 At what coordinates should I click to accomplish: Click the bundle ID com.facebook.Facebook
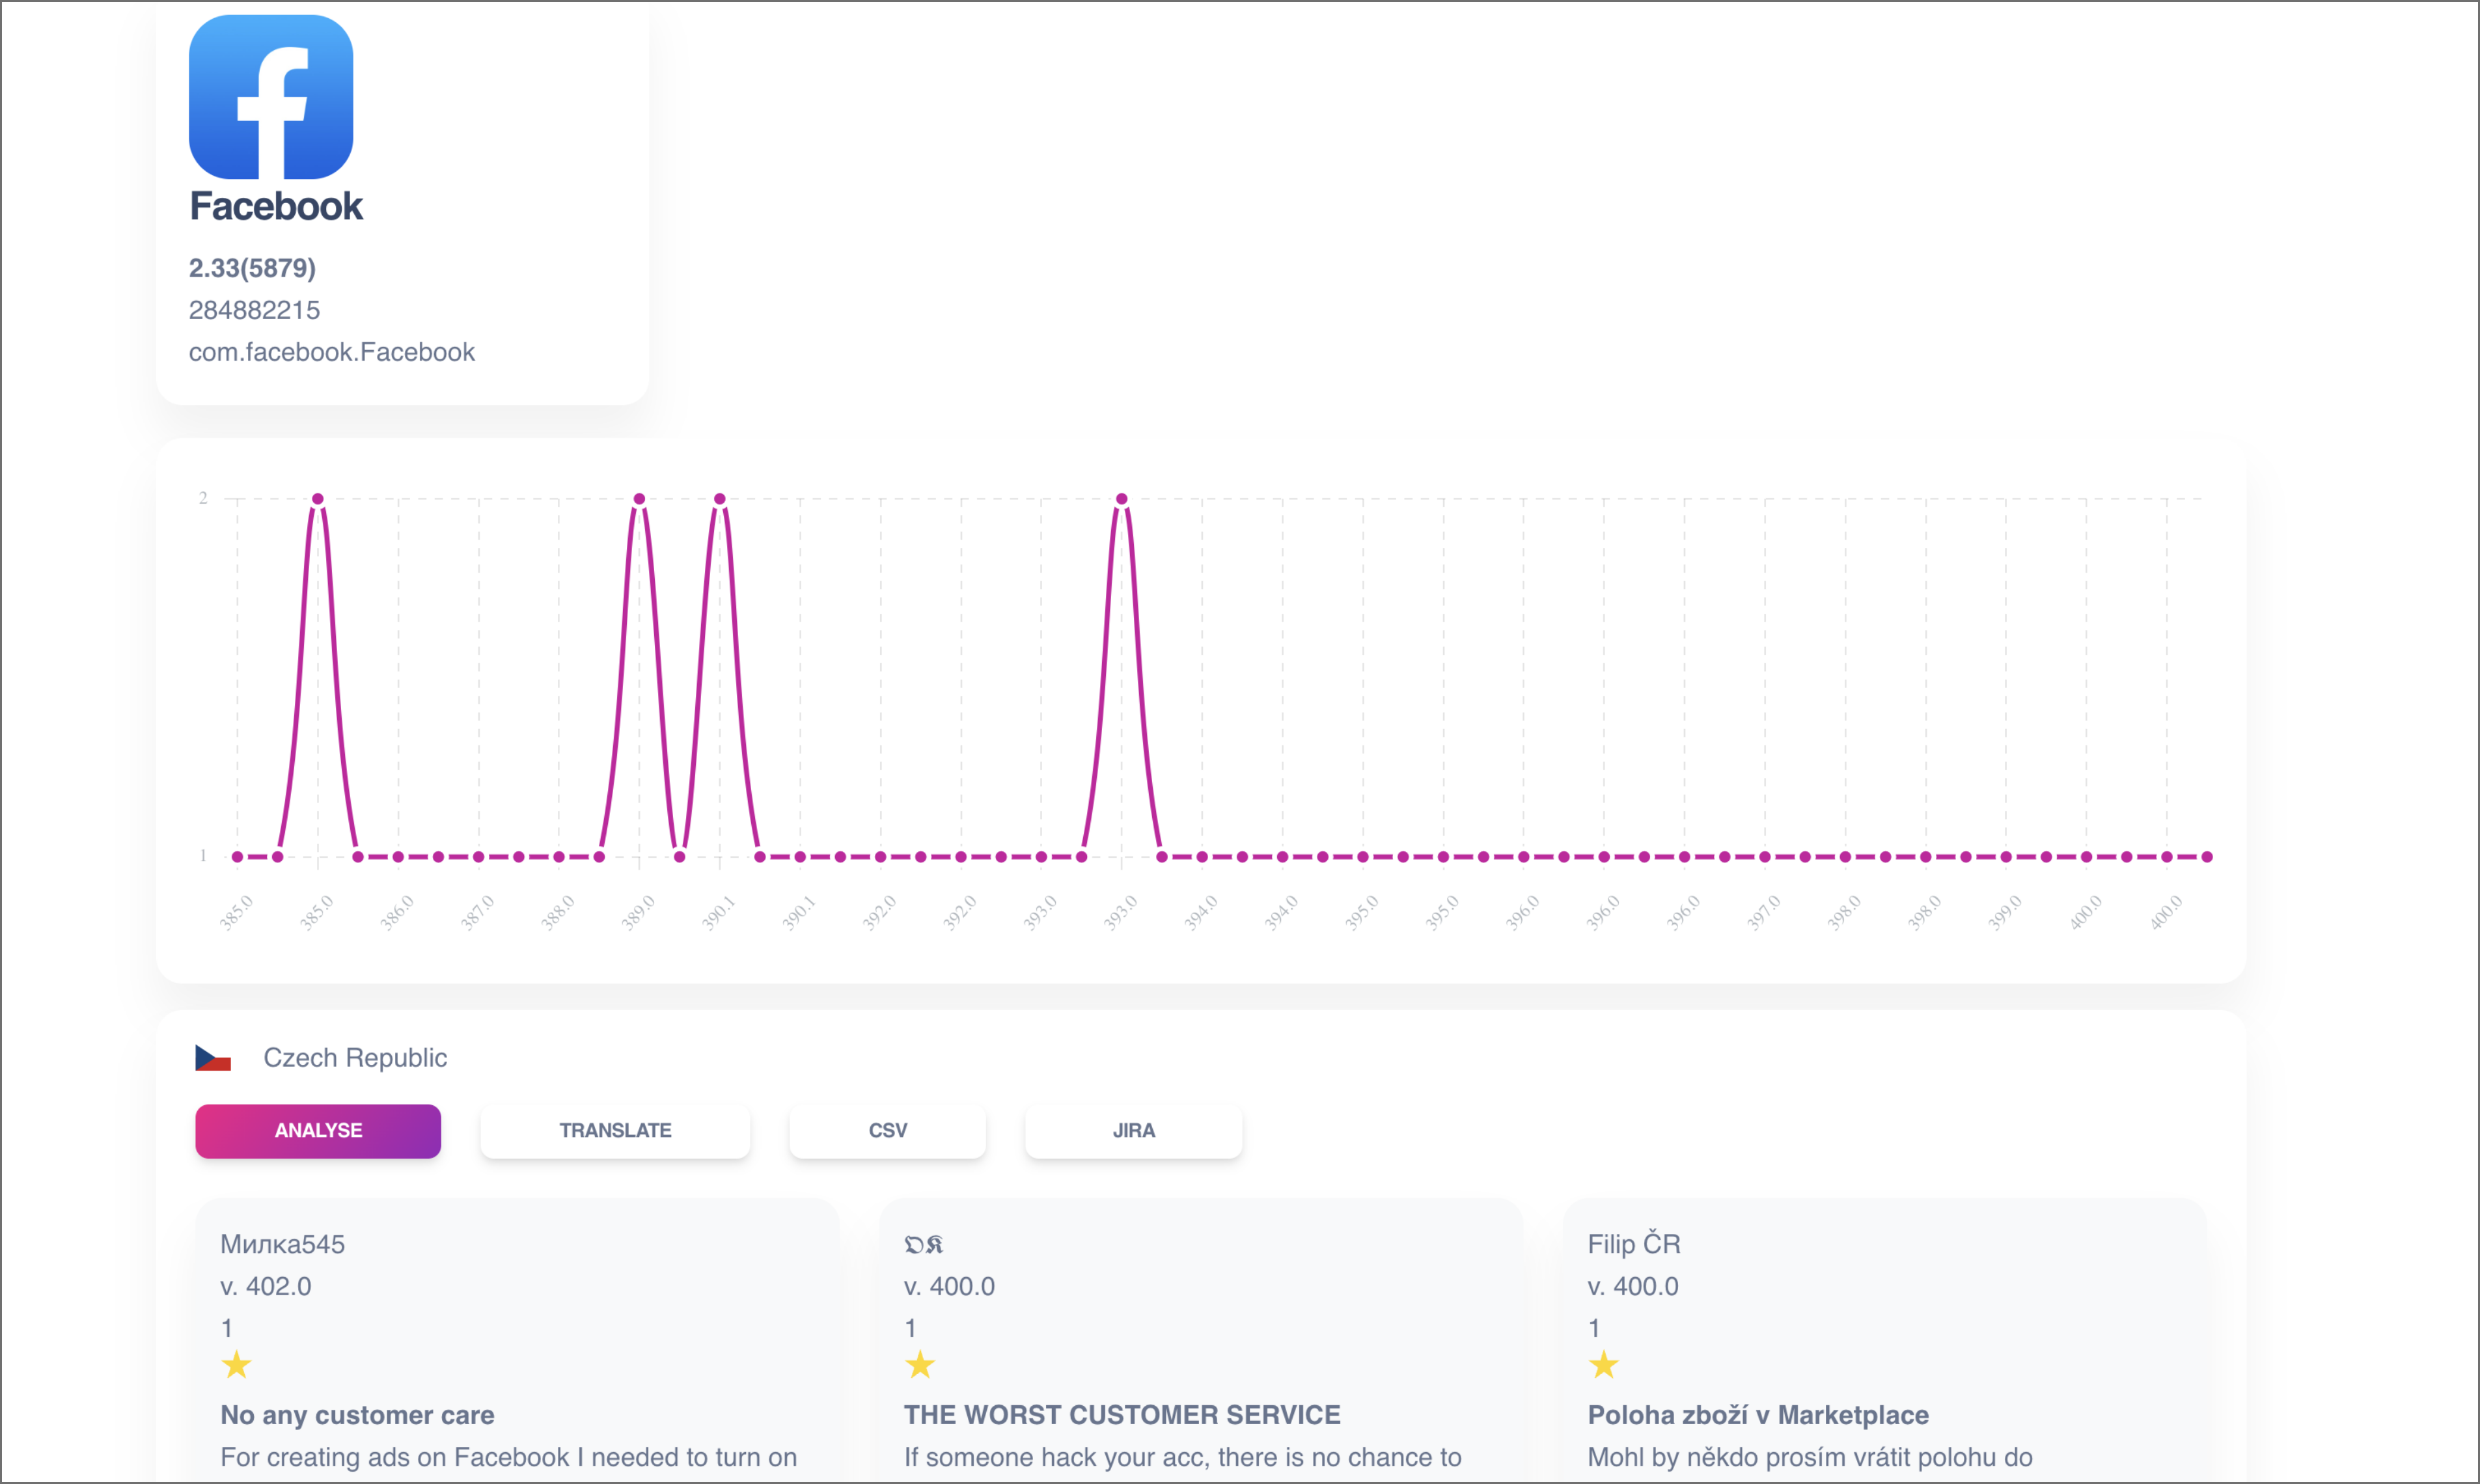(332, 352)
